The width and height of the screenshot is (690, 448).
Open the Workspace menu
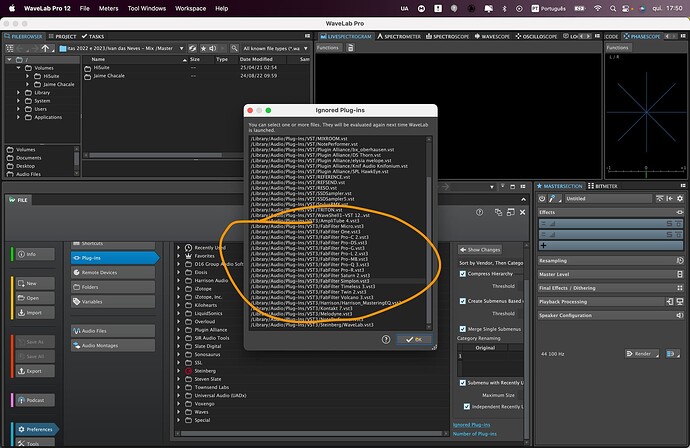[190, 8]
